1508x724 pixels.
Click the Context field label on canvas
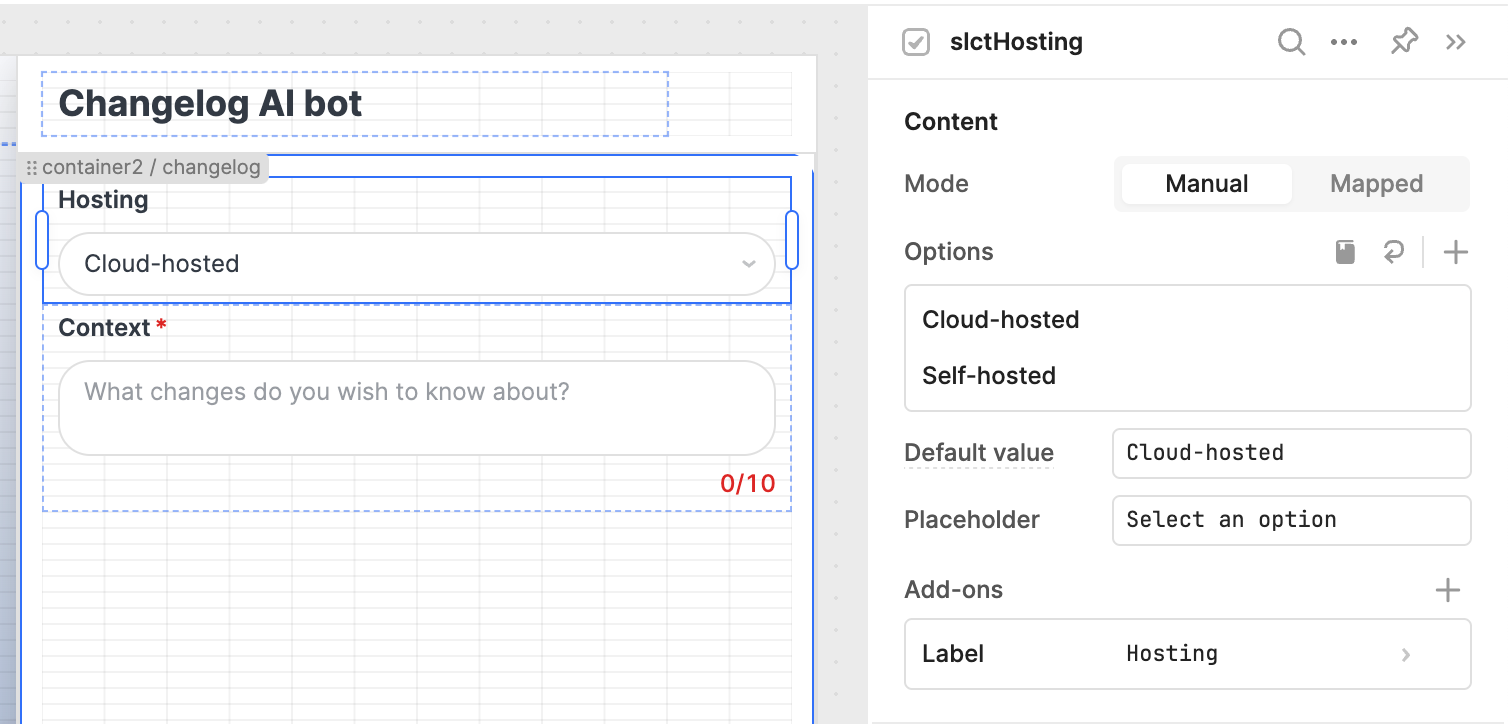point(104,328)
